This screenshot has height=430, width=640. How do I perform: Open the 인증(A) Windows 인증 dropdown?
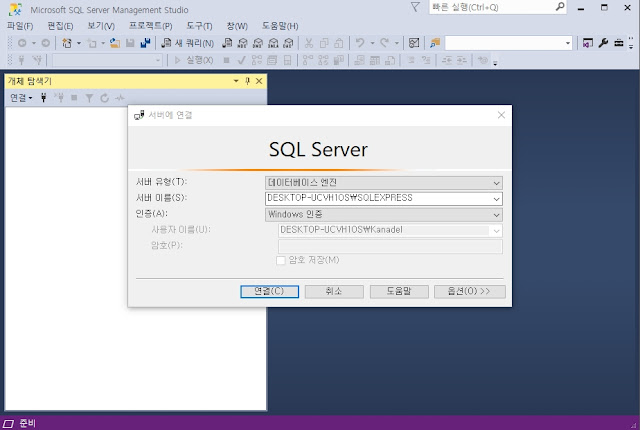pyautogui.click(x=384, y=215)
